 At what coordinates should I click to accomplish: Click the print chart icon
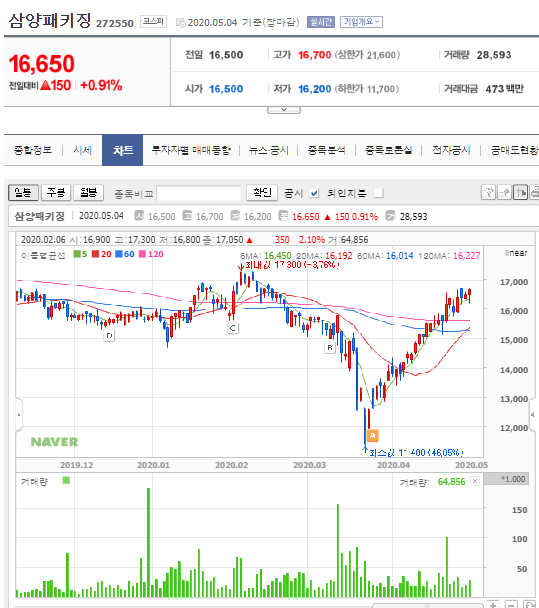(x=534, y=192)
